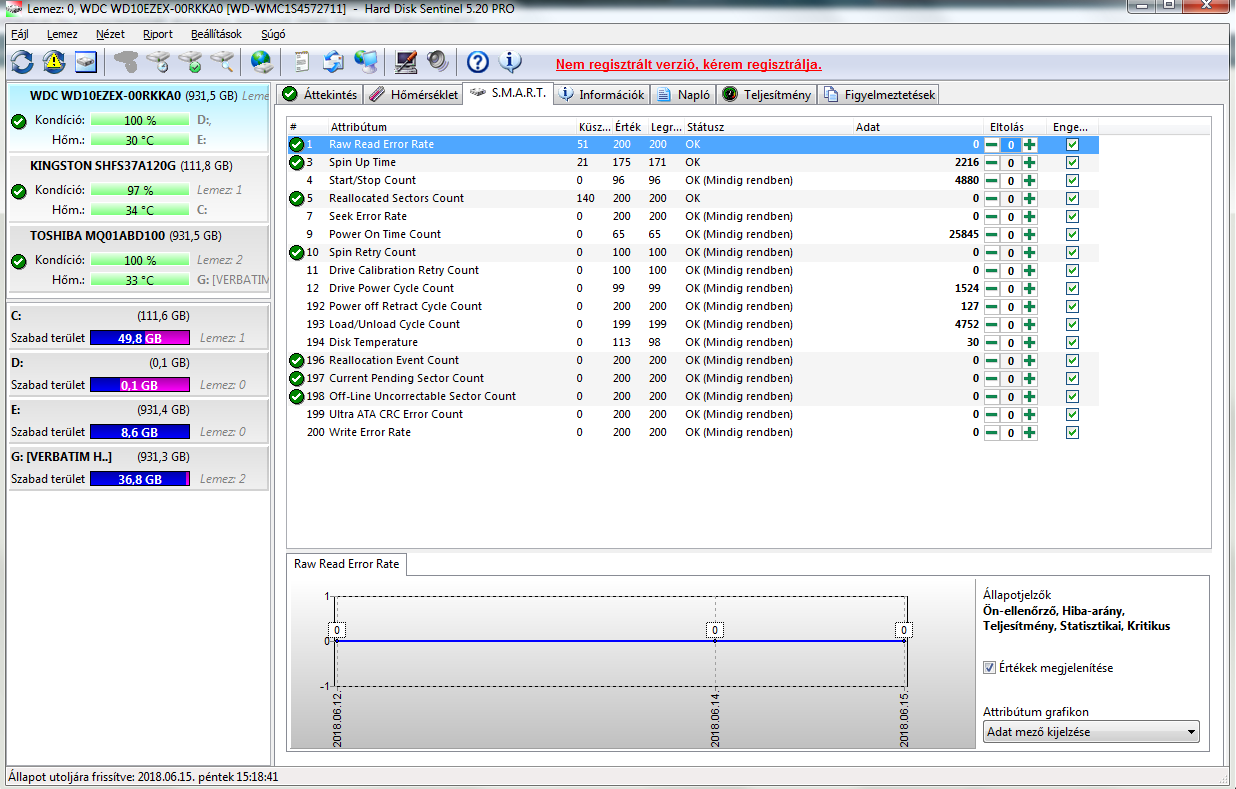This screenshot has width=1236, height=789.
Task: Switch to the Hőmérséklet tab
Action: 413,95
